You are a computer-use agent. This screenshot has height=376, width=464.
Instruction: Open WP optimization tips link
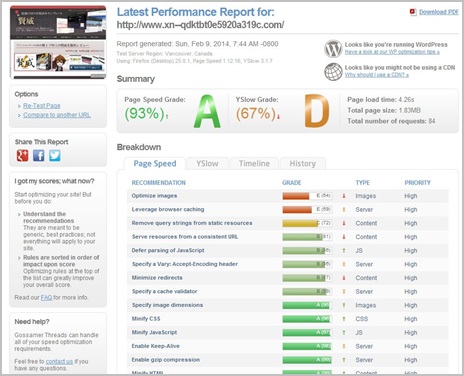coord(392,52)
